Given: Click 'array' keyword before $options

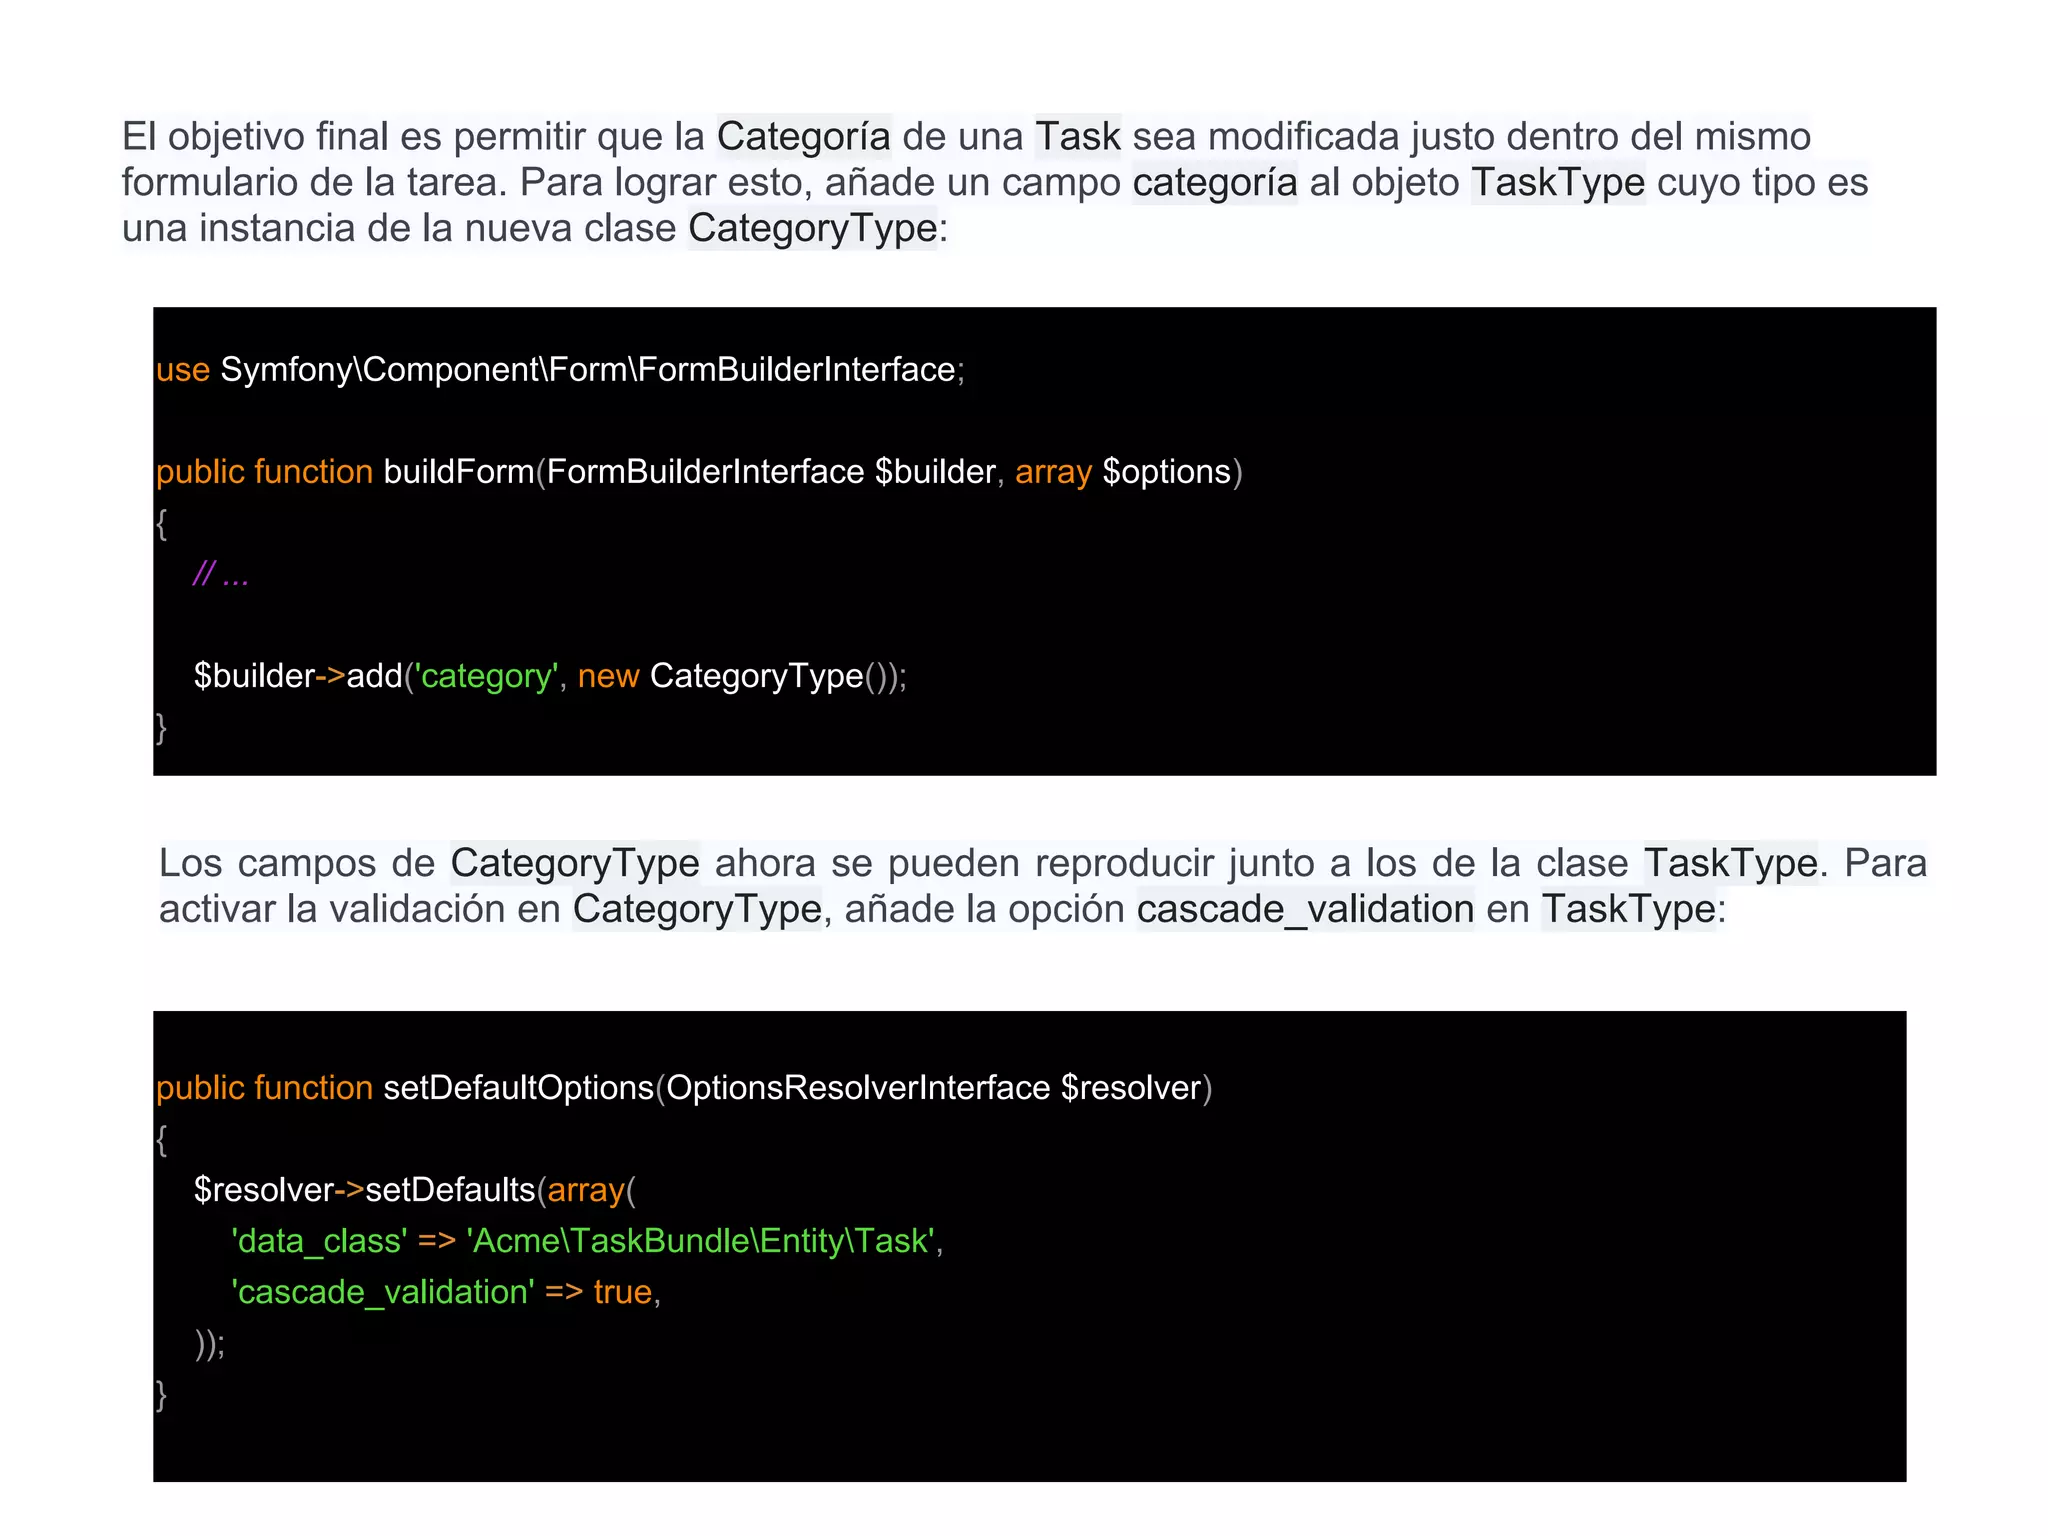Looking at the screenshot, I should pos(1053,472).
